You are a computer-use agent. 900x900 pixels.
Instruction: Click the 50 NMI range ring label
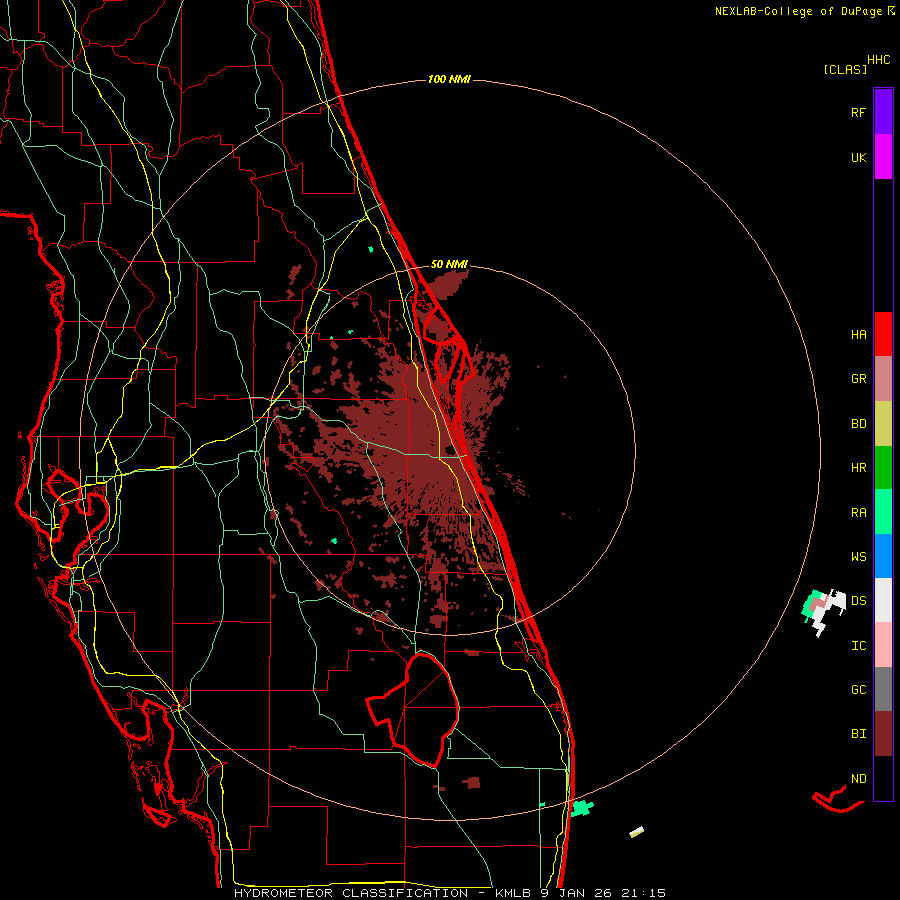point(449,264)
